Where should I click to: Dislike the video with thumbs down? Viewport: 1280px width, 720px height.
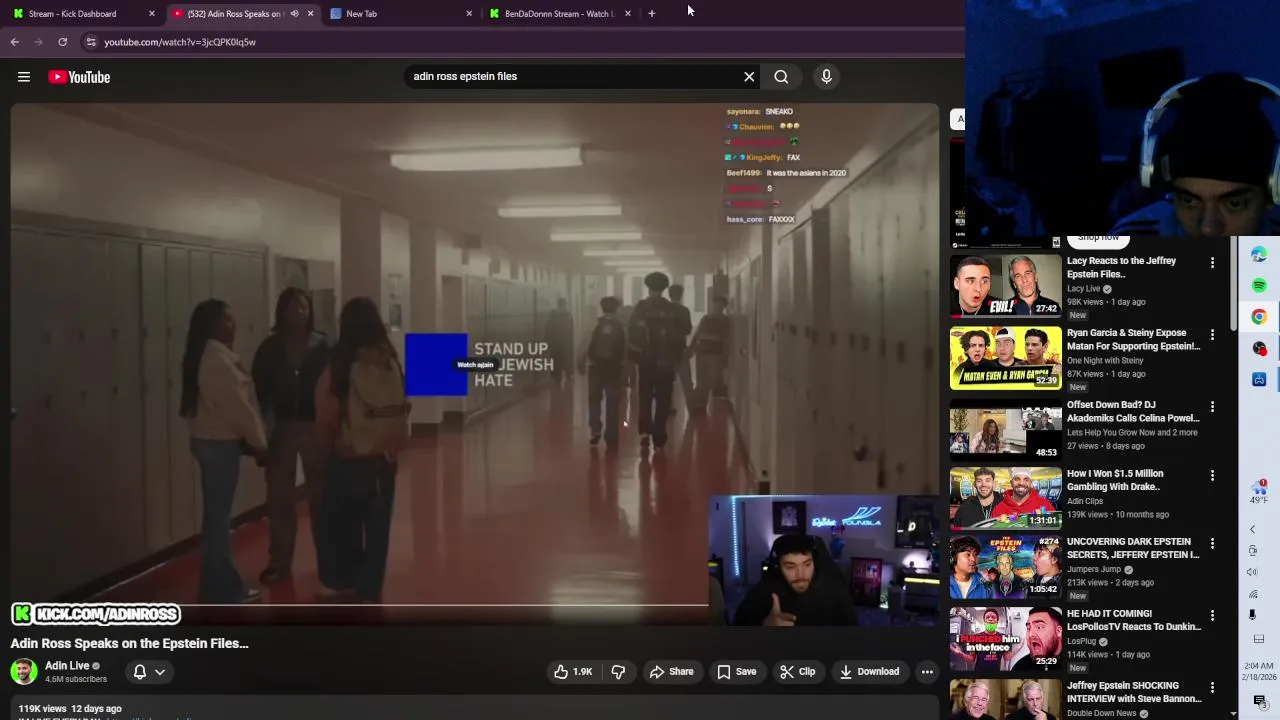point(618,672)
